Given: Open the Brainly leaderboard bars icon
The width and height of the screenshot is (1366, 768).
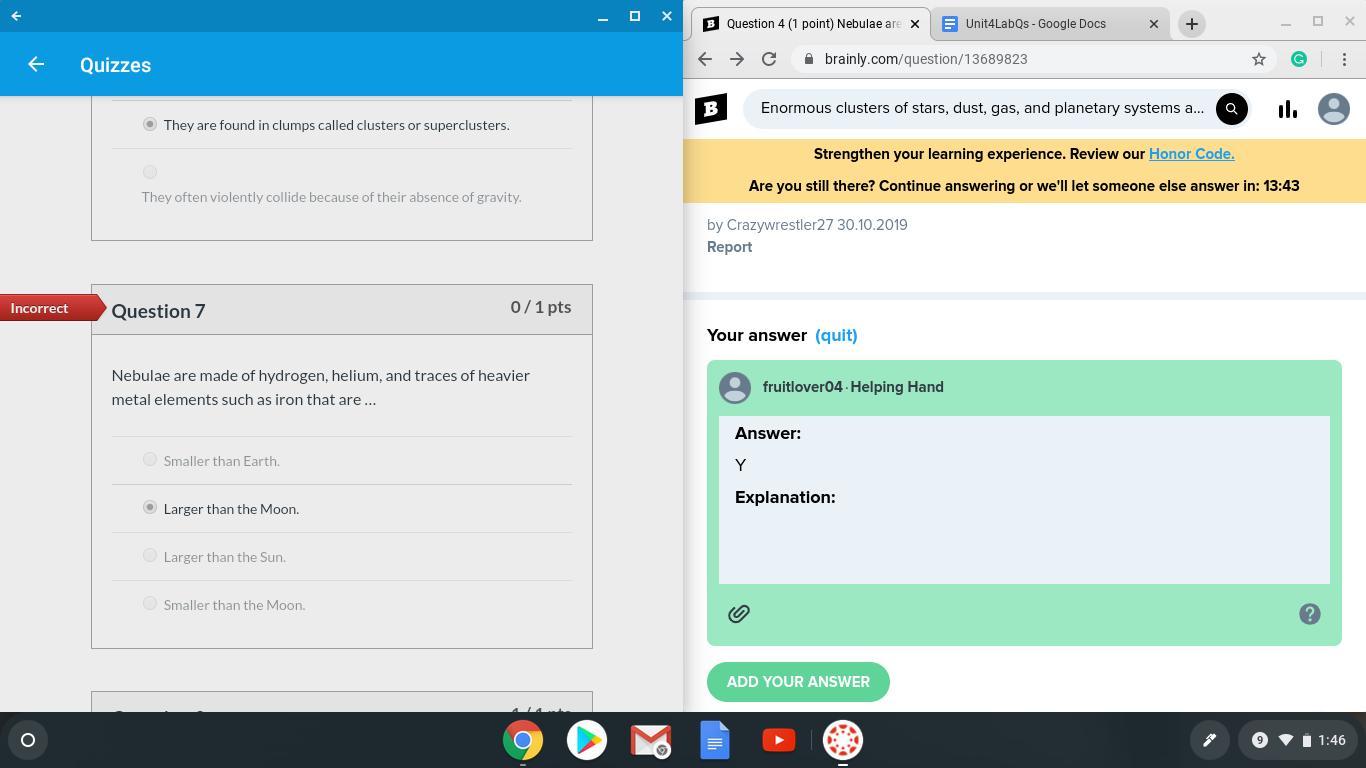Looking at the screenshot, I should tap(1288, 108).
